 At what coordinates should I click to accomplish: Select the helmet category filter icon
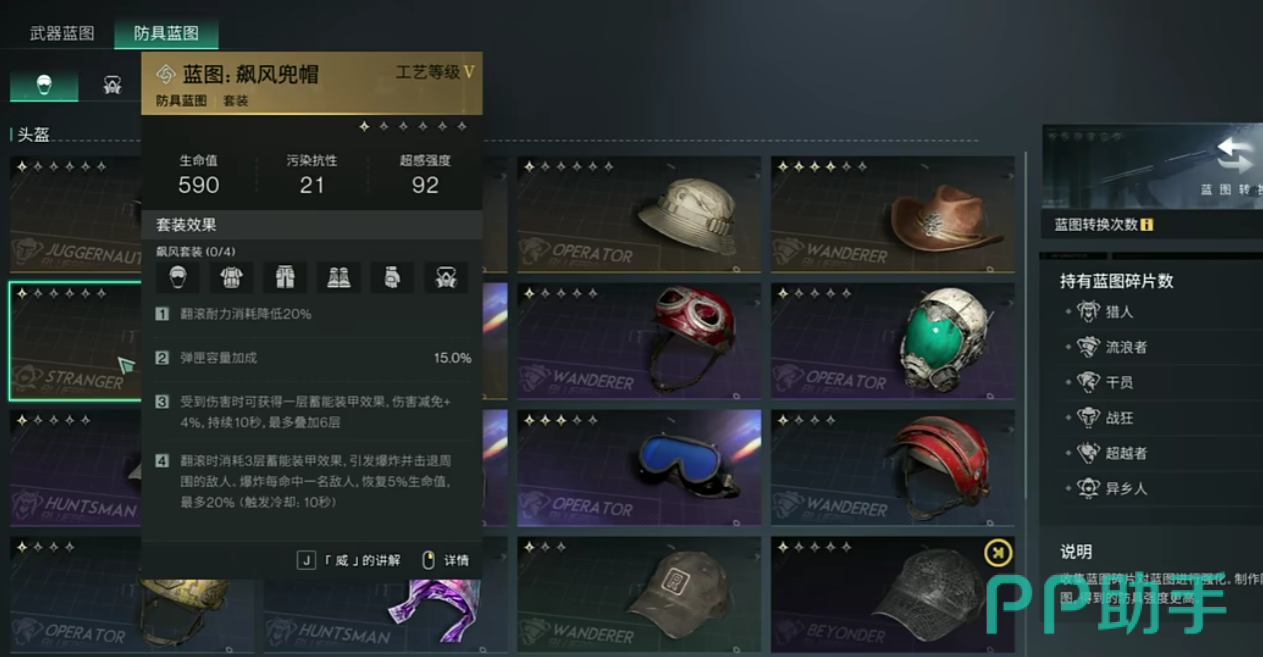44,86
